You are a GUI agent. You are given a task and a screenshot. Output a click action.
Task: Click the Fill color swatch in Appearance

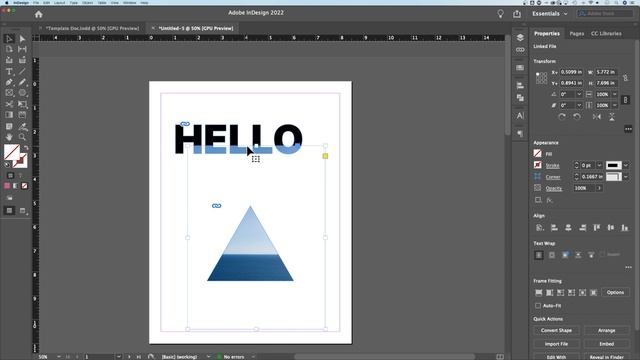coord(538,153)
